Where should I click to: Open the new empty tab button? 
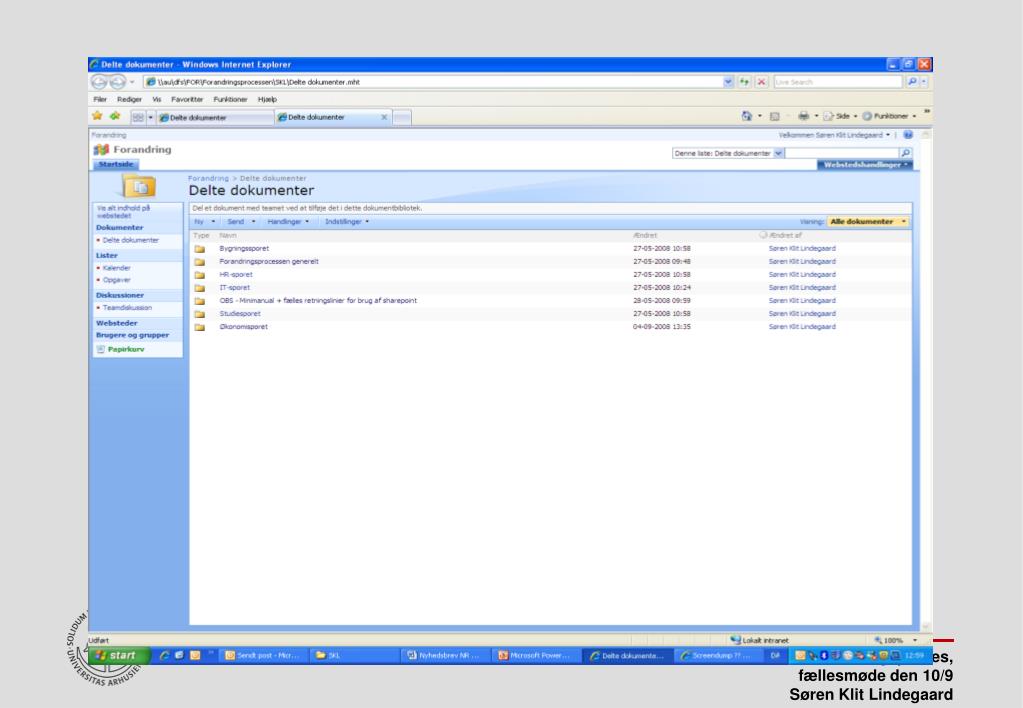402,117
